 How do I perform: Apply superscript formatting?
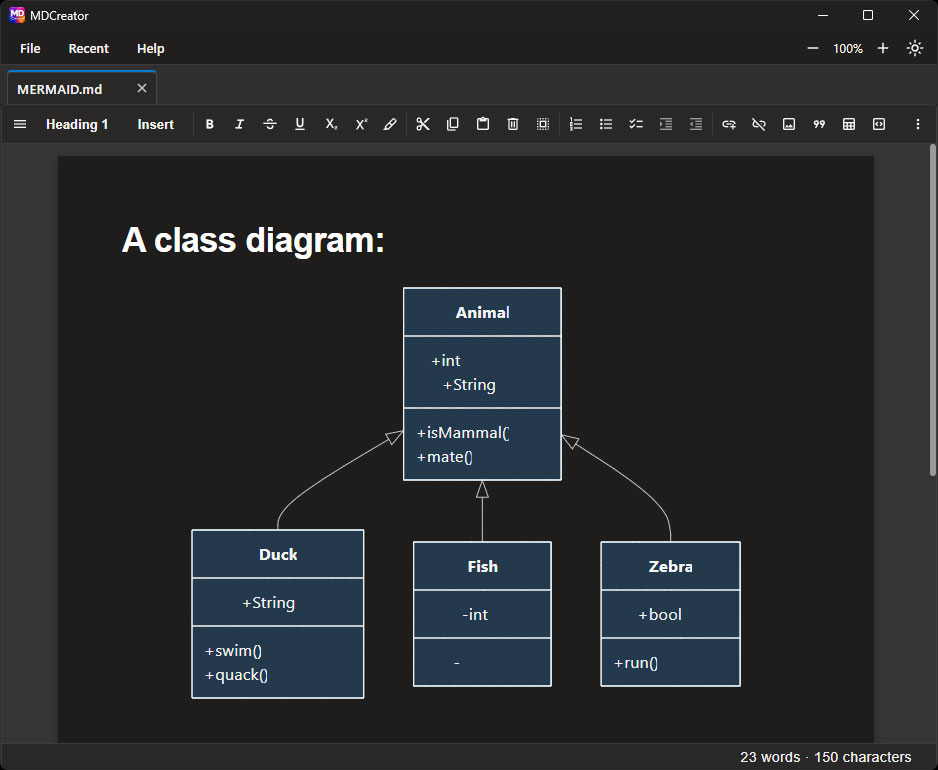coord(361,124)
